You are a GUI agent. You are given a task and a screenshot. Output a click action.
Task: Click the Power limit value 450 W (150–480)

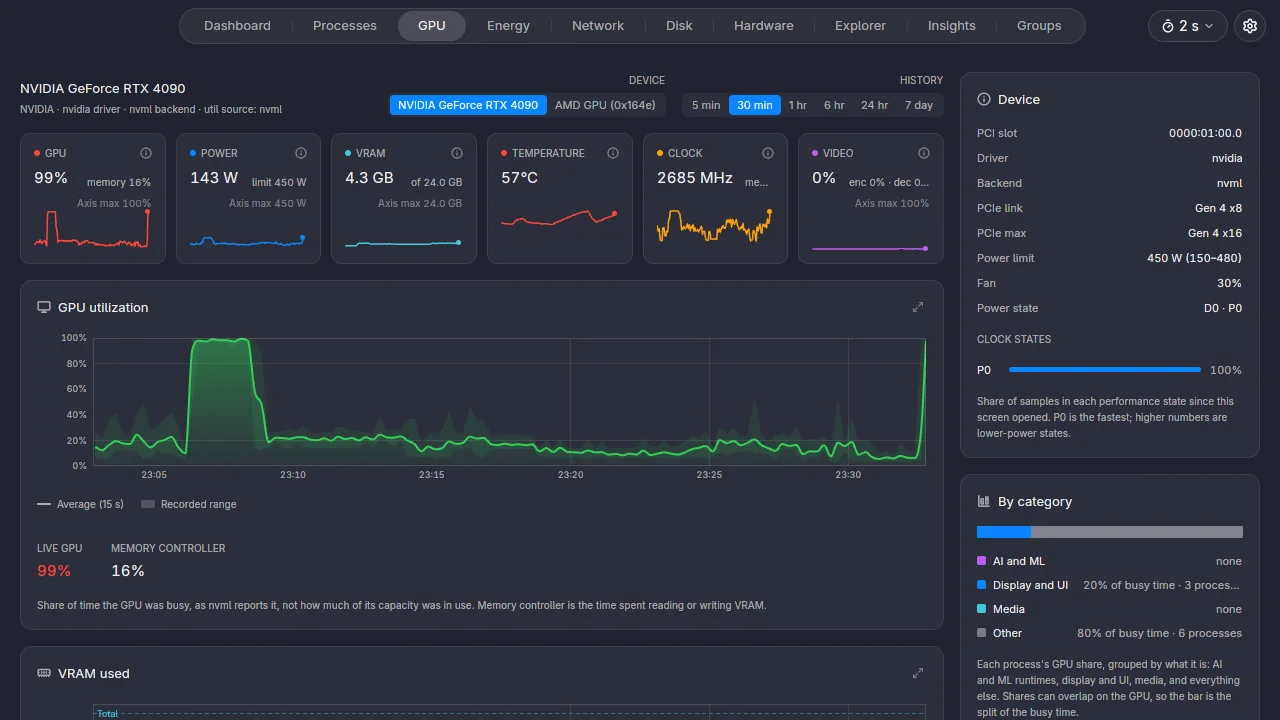click(1194, 258)
